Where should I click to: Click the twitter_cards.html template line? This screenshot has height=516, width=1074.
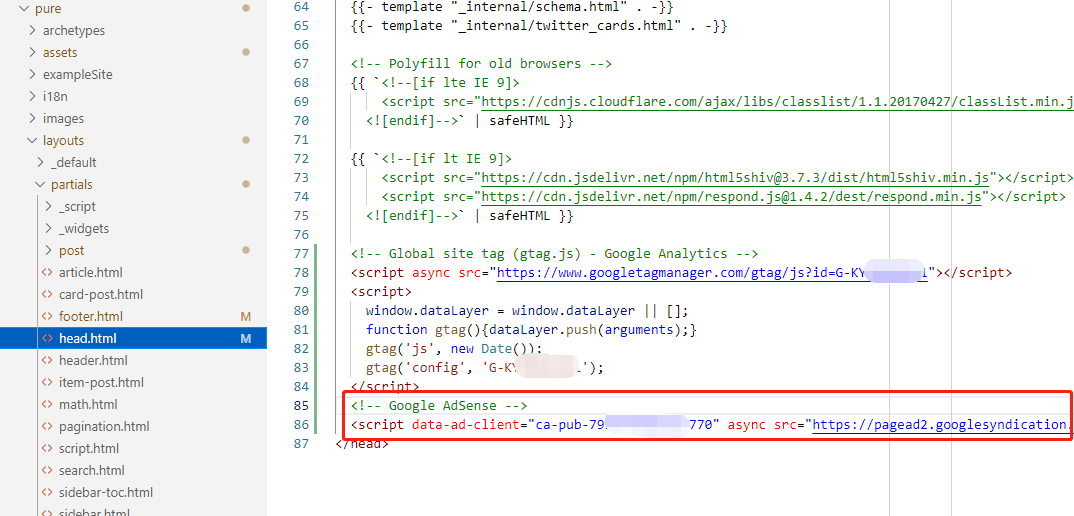(538, 26)
